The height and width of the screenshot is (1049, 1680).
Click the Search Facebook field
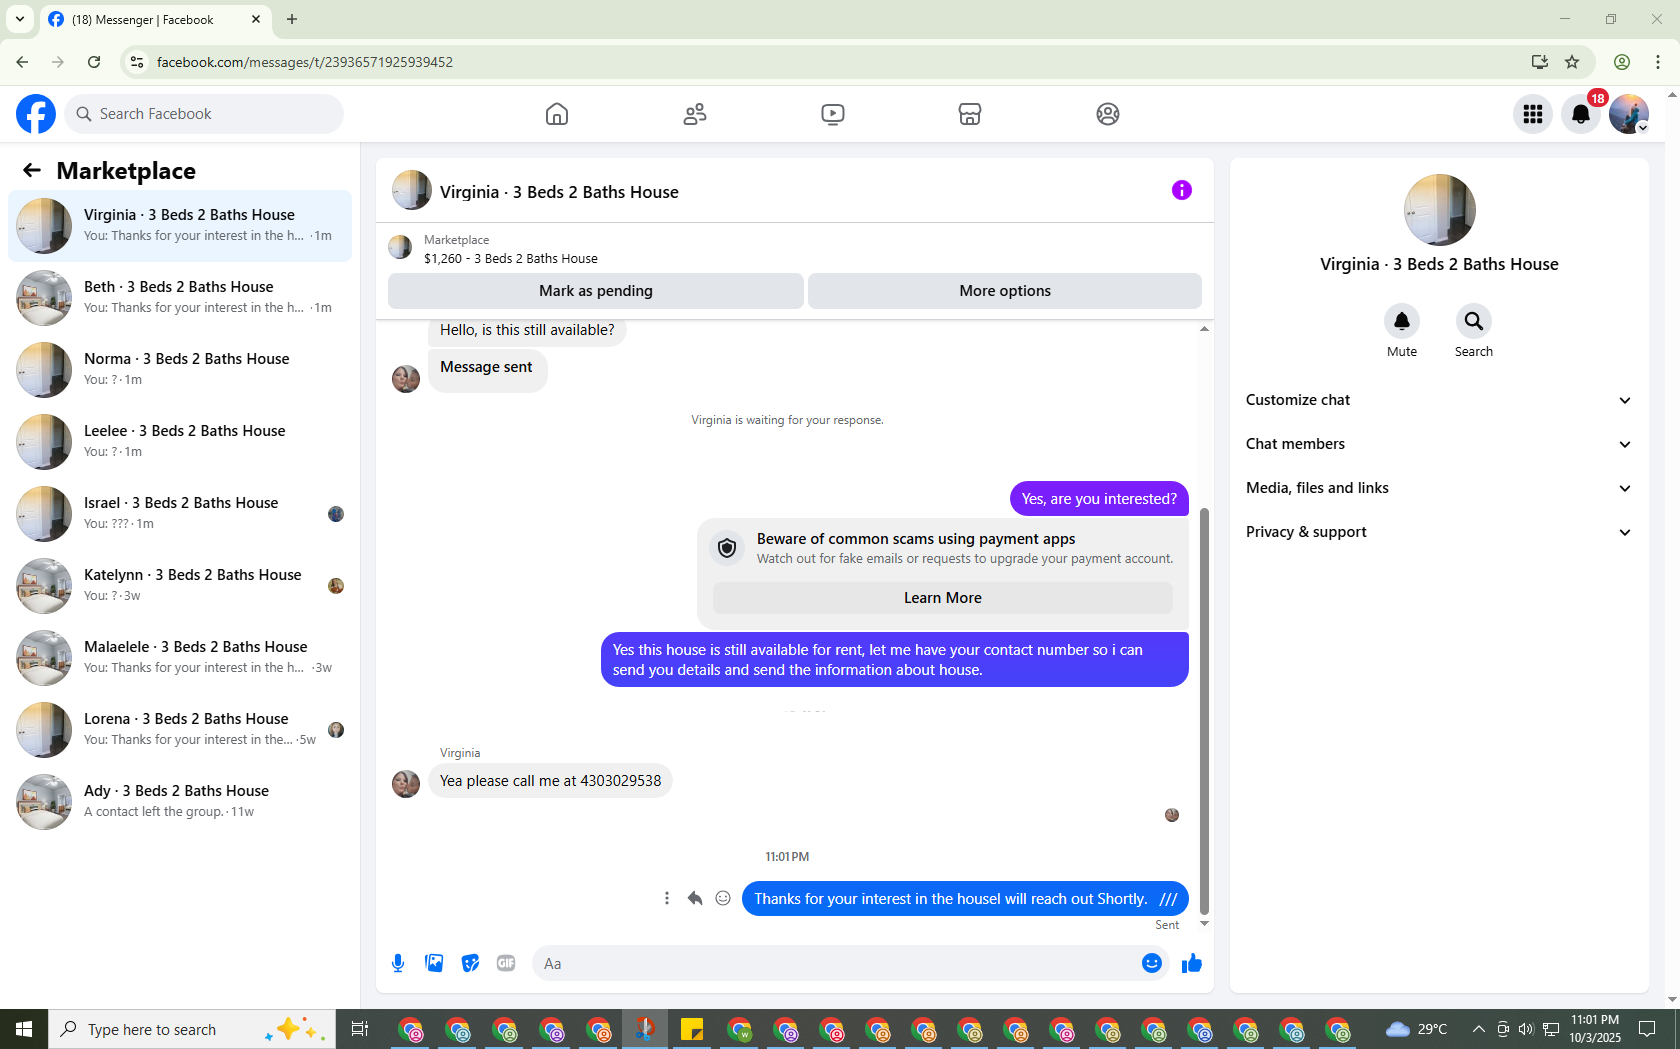(x=204, y=114)
